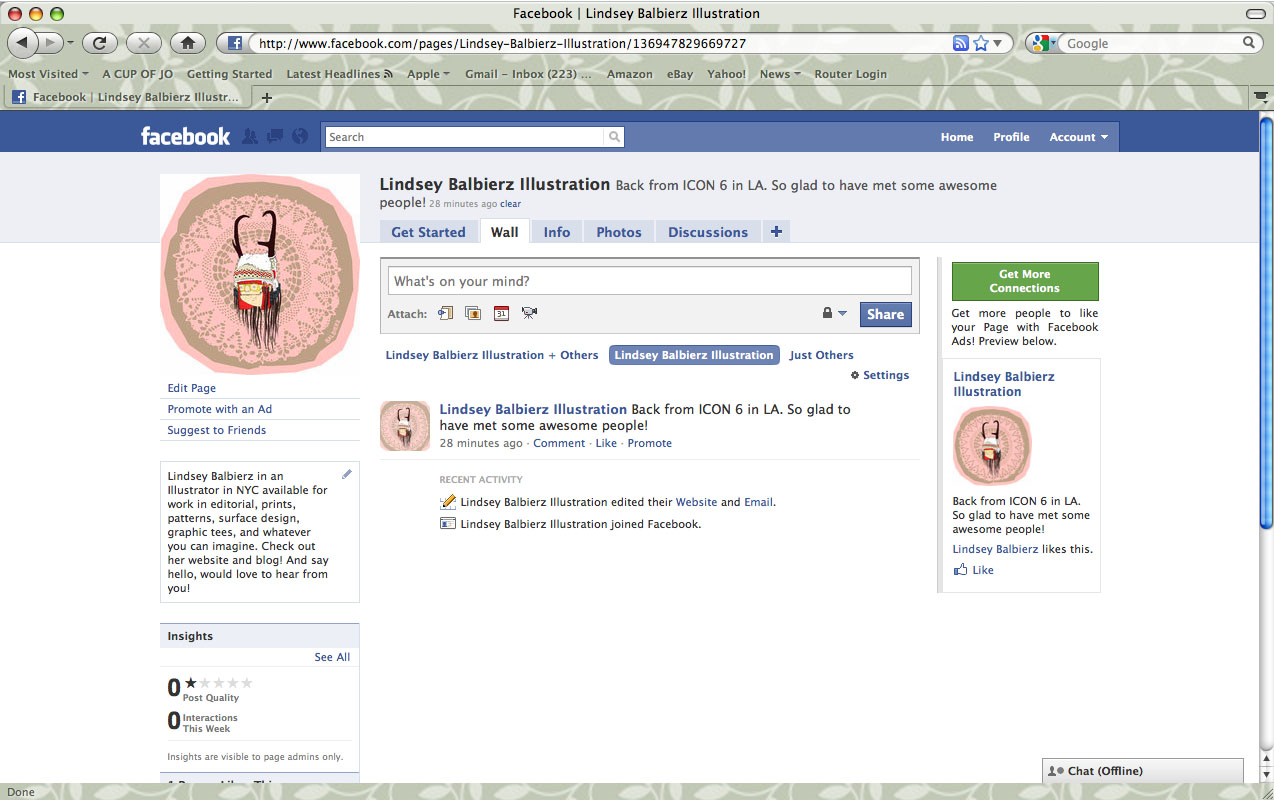
Task: Switch to the Info tab
Action: [557, 232]
